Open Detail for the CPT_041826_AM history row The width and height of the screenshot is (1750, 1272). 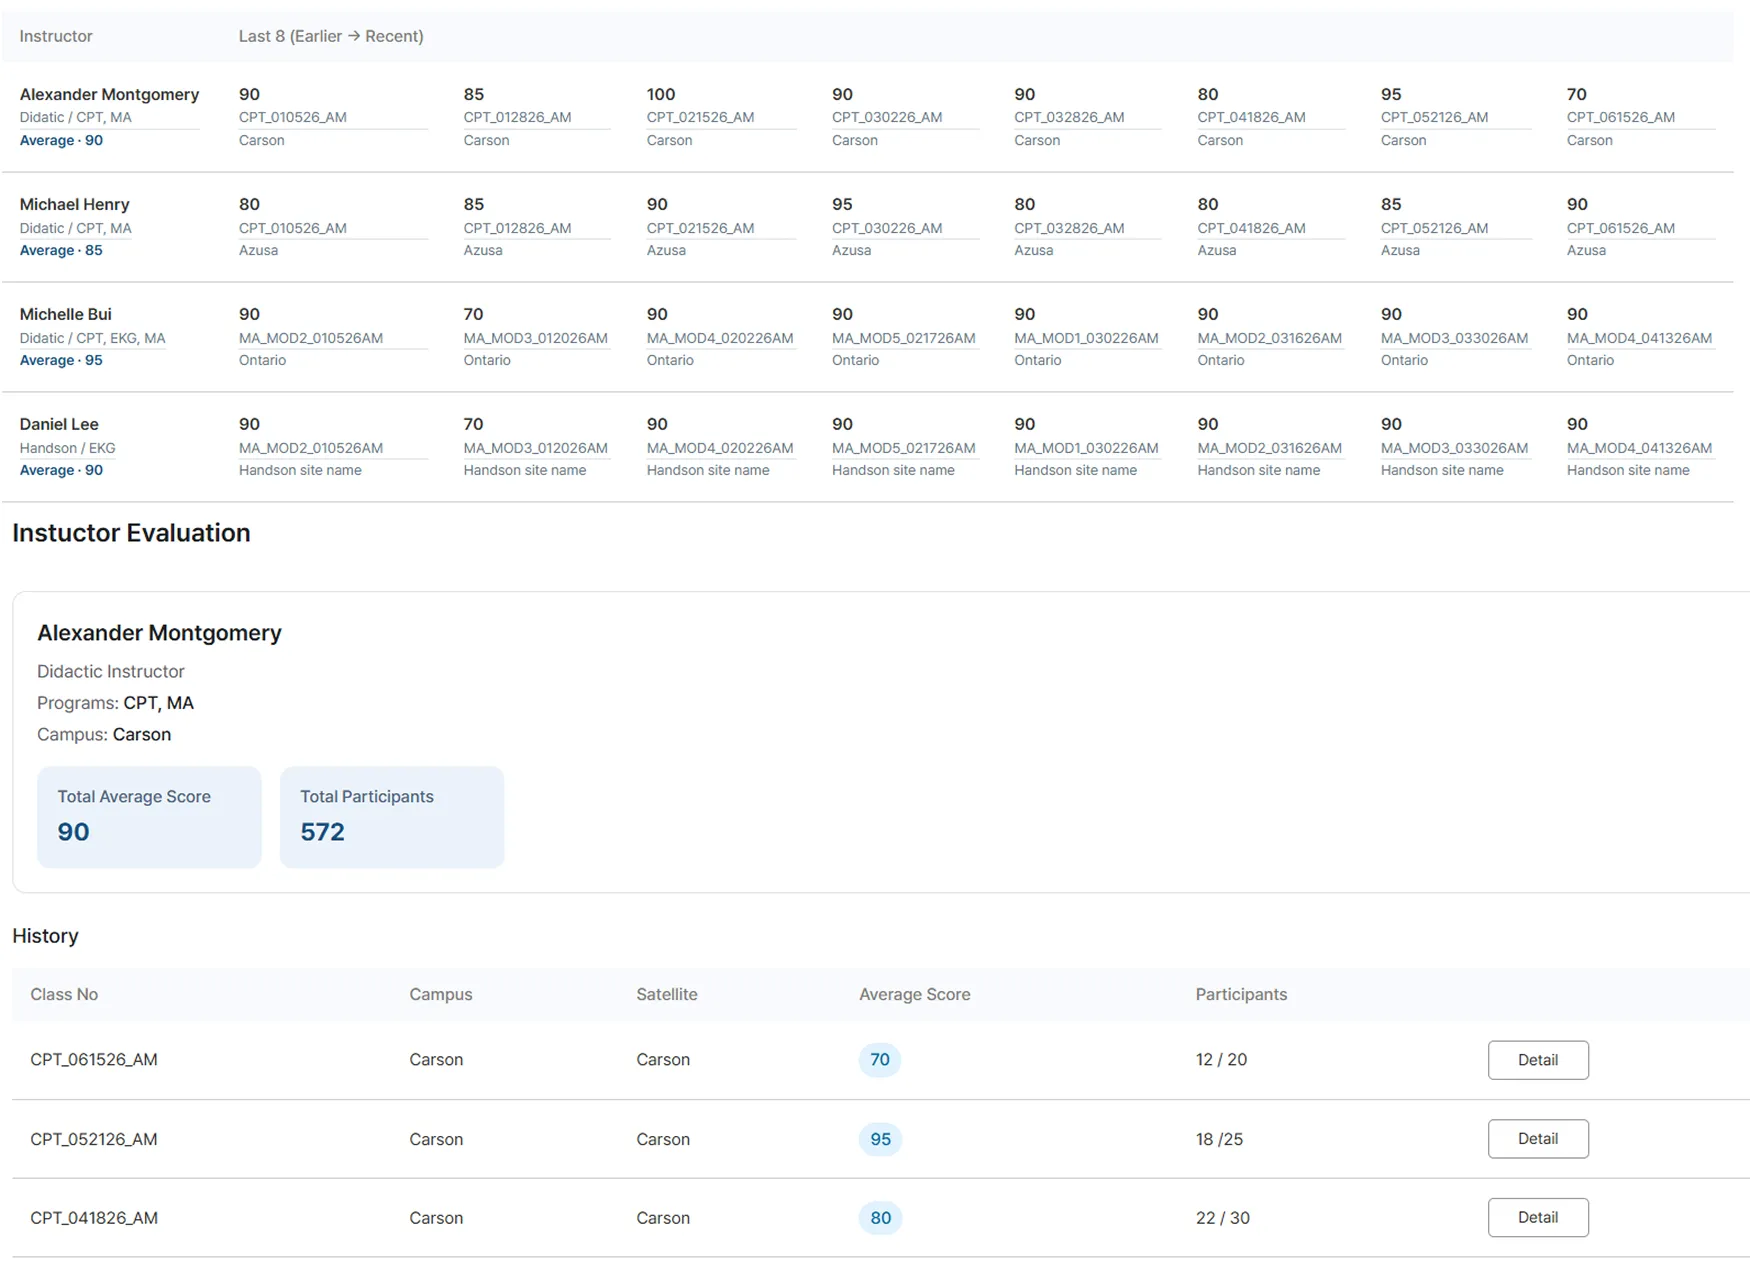(x=1537, y=1218)
